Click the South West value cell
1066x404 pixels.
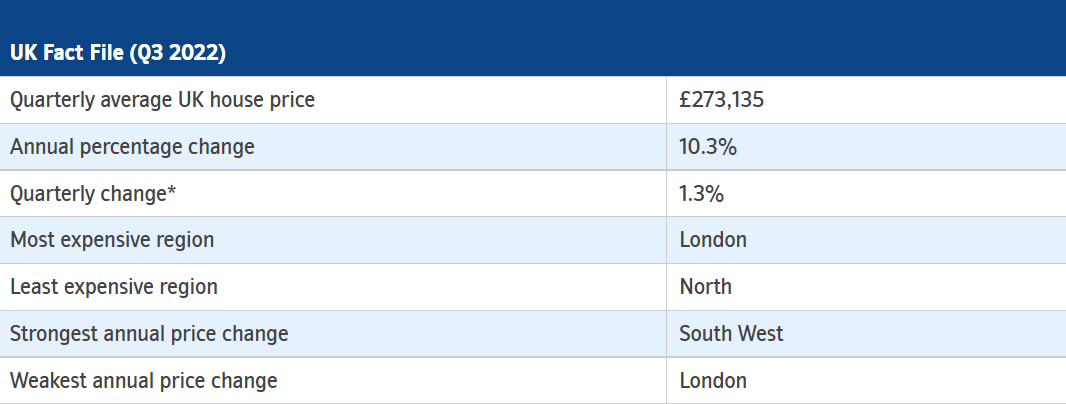tap(732, 334)
